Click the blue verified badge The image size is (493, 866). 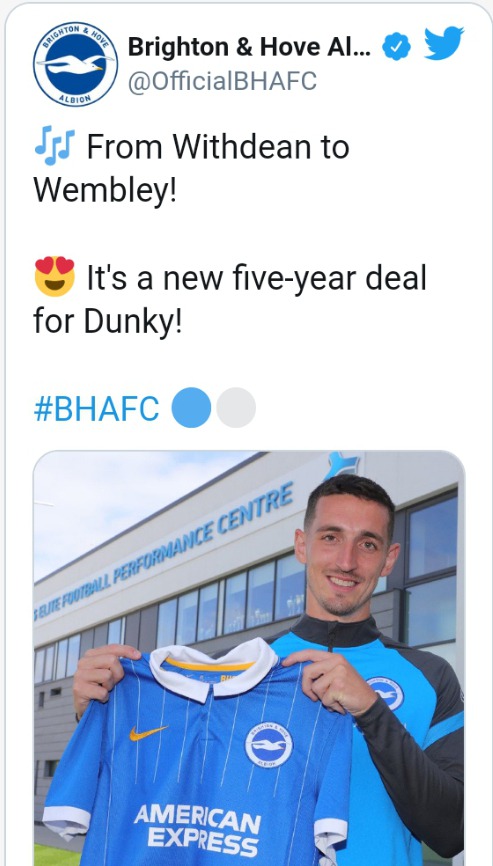click(x=397, y=47)
